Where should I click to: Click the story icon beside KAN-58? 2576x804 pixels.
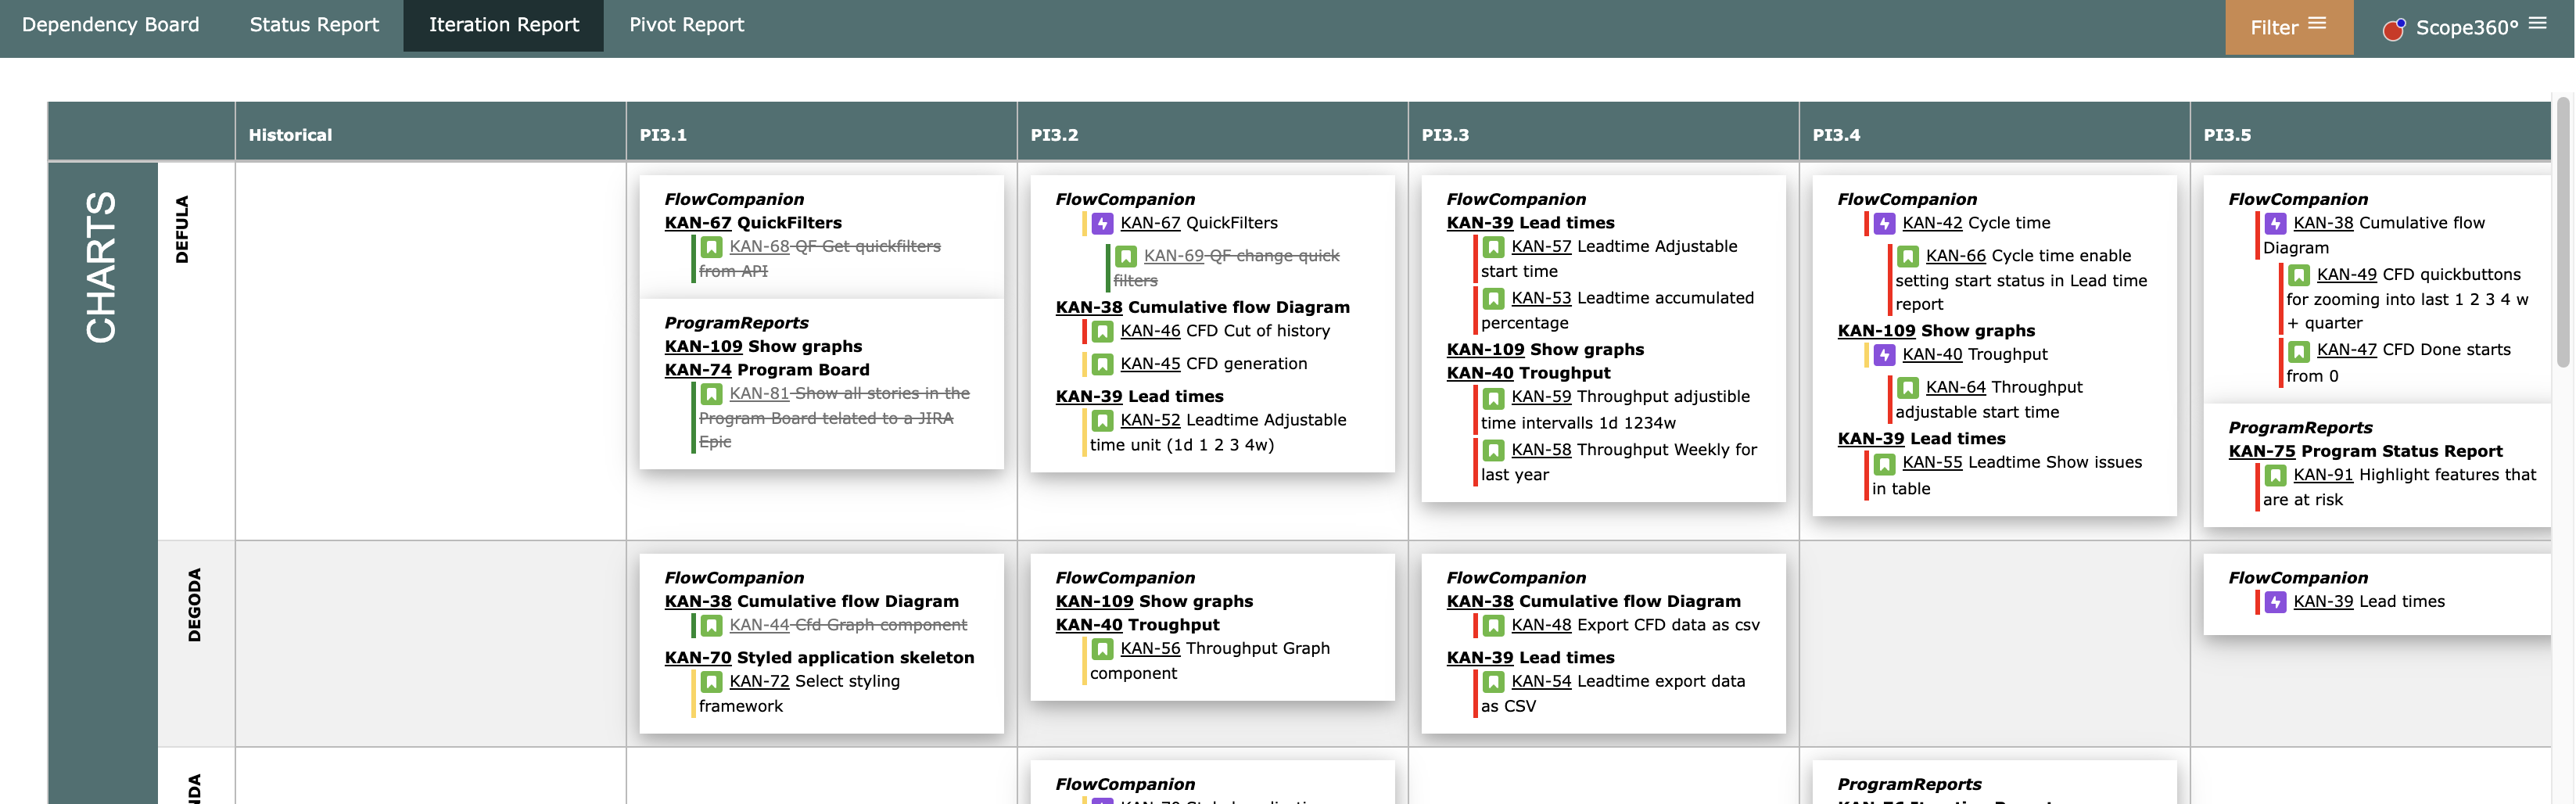(1494, 450)
